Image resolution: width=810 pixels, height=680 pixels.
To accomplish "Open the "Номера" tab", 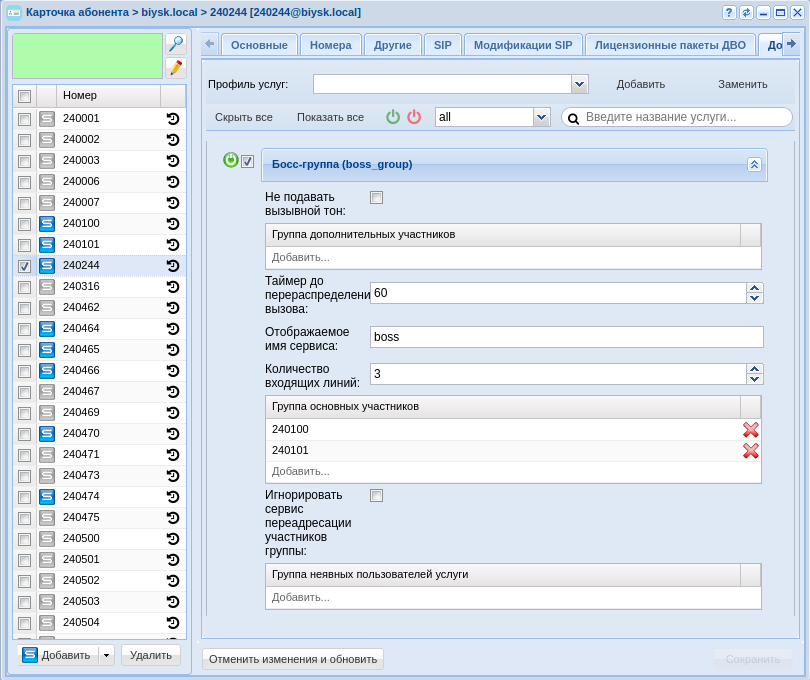I will (x=330, y=45).
